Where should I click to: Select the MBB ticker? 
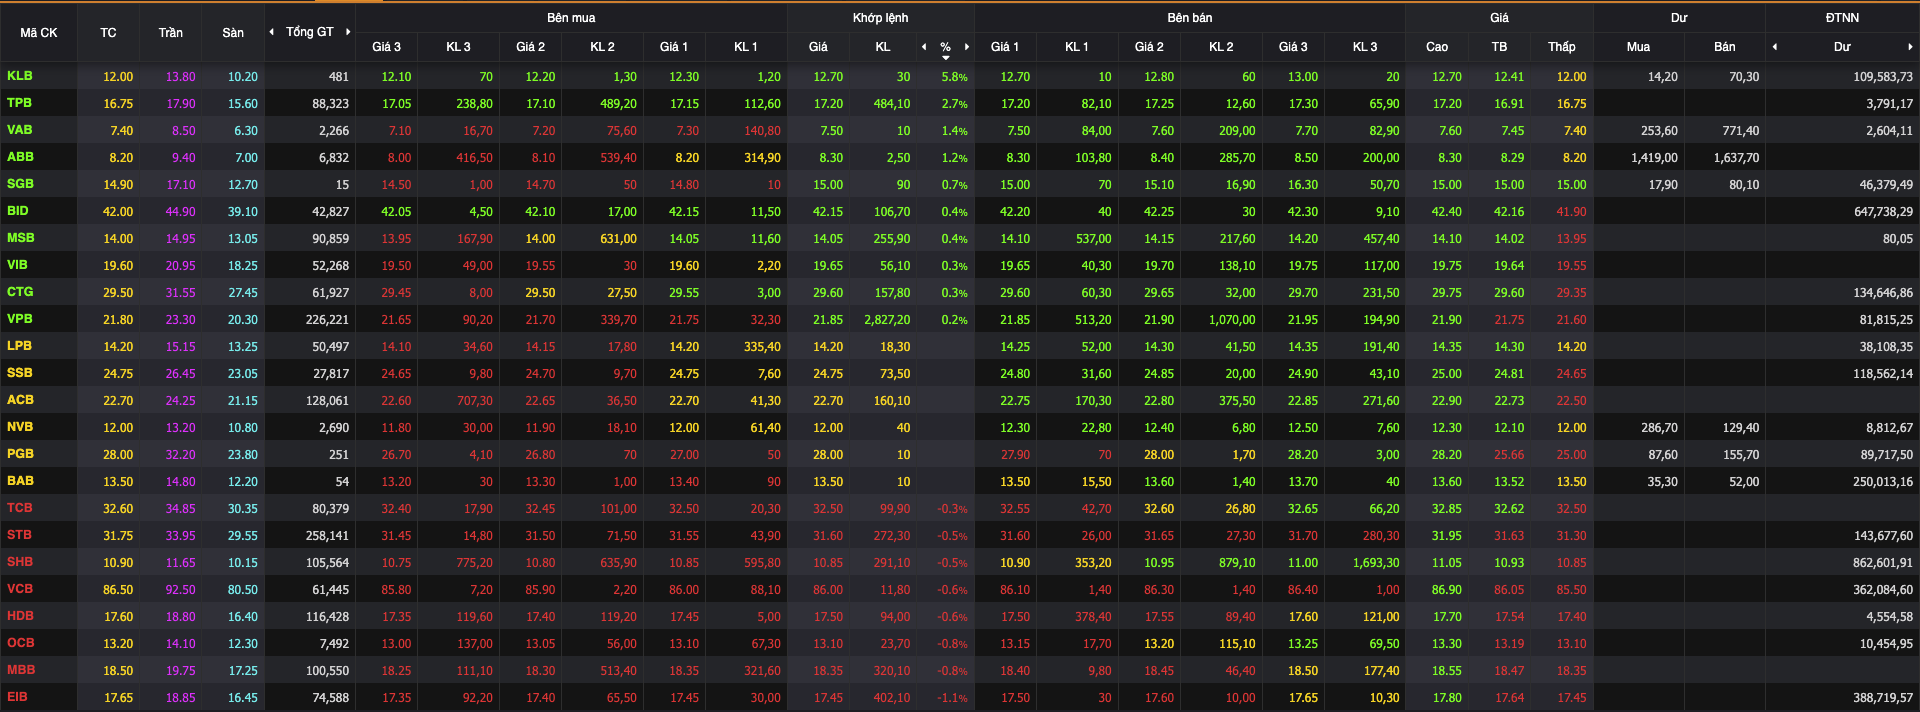pyautogui.click(x=21, y=670)
